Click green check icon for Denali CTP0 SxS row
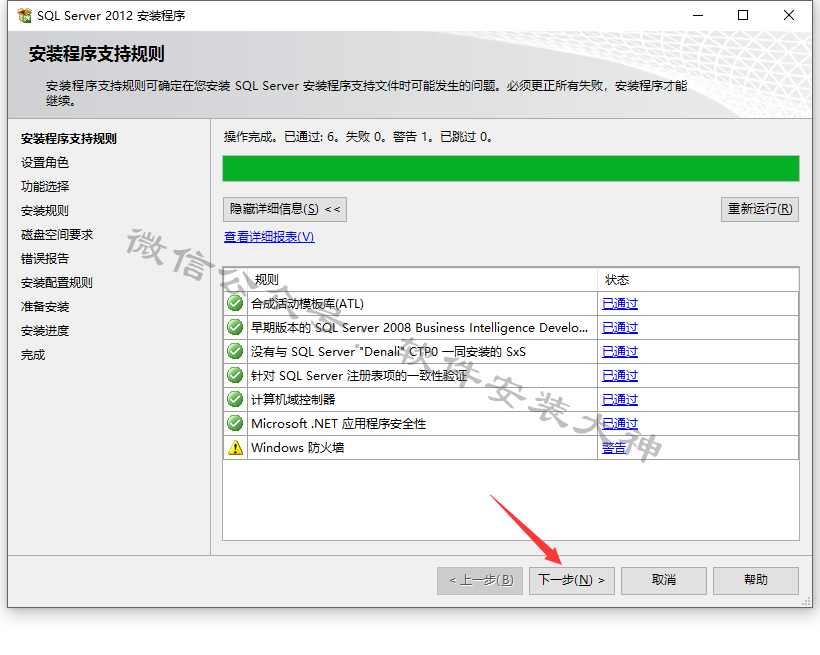The height and width of the screenshot is (655, 820). point(235,352)
